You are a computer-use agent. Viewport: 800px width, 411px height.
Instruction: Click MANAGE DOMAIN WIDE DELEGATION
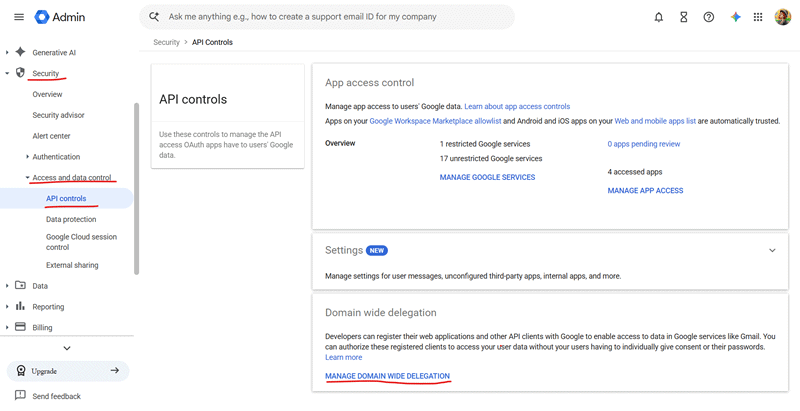click(387, 376)
